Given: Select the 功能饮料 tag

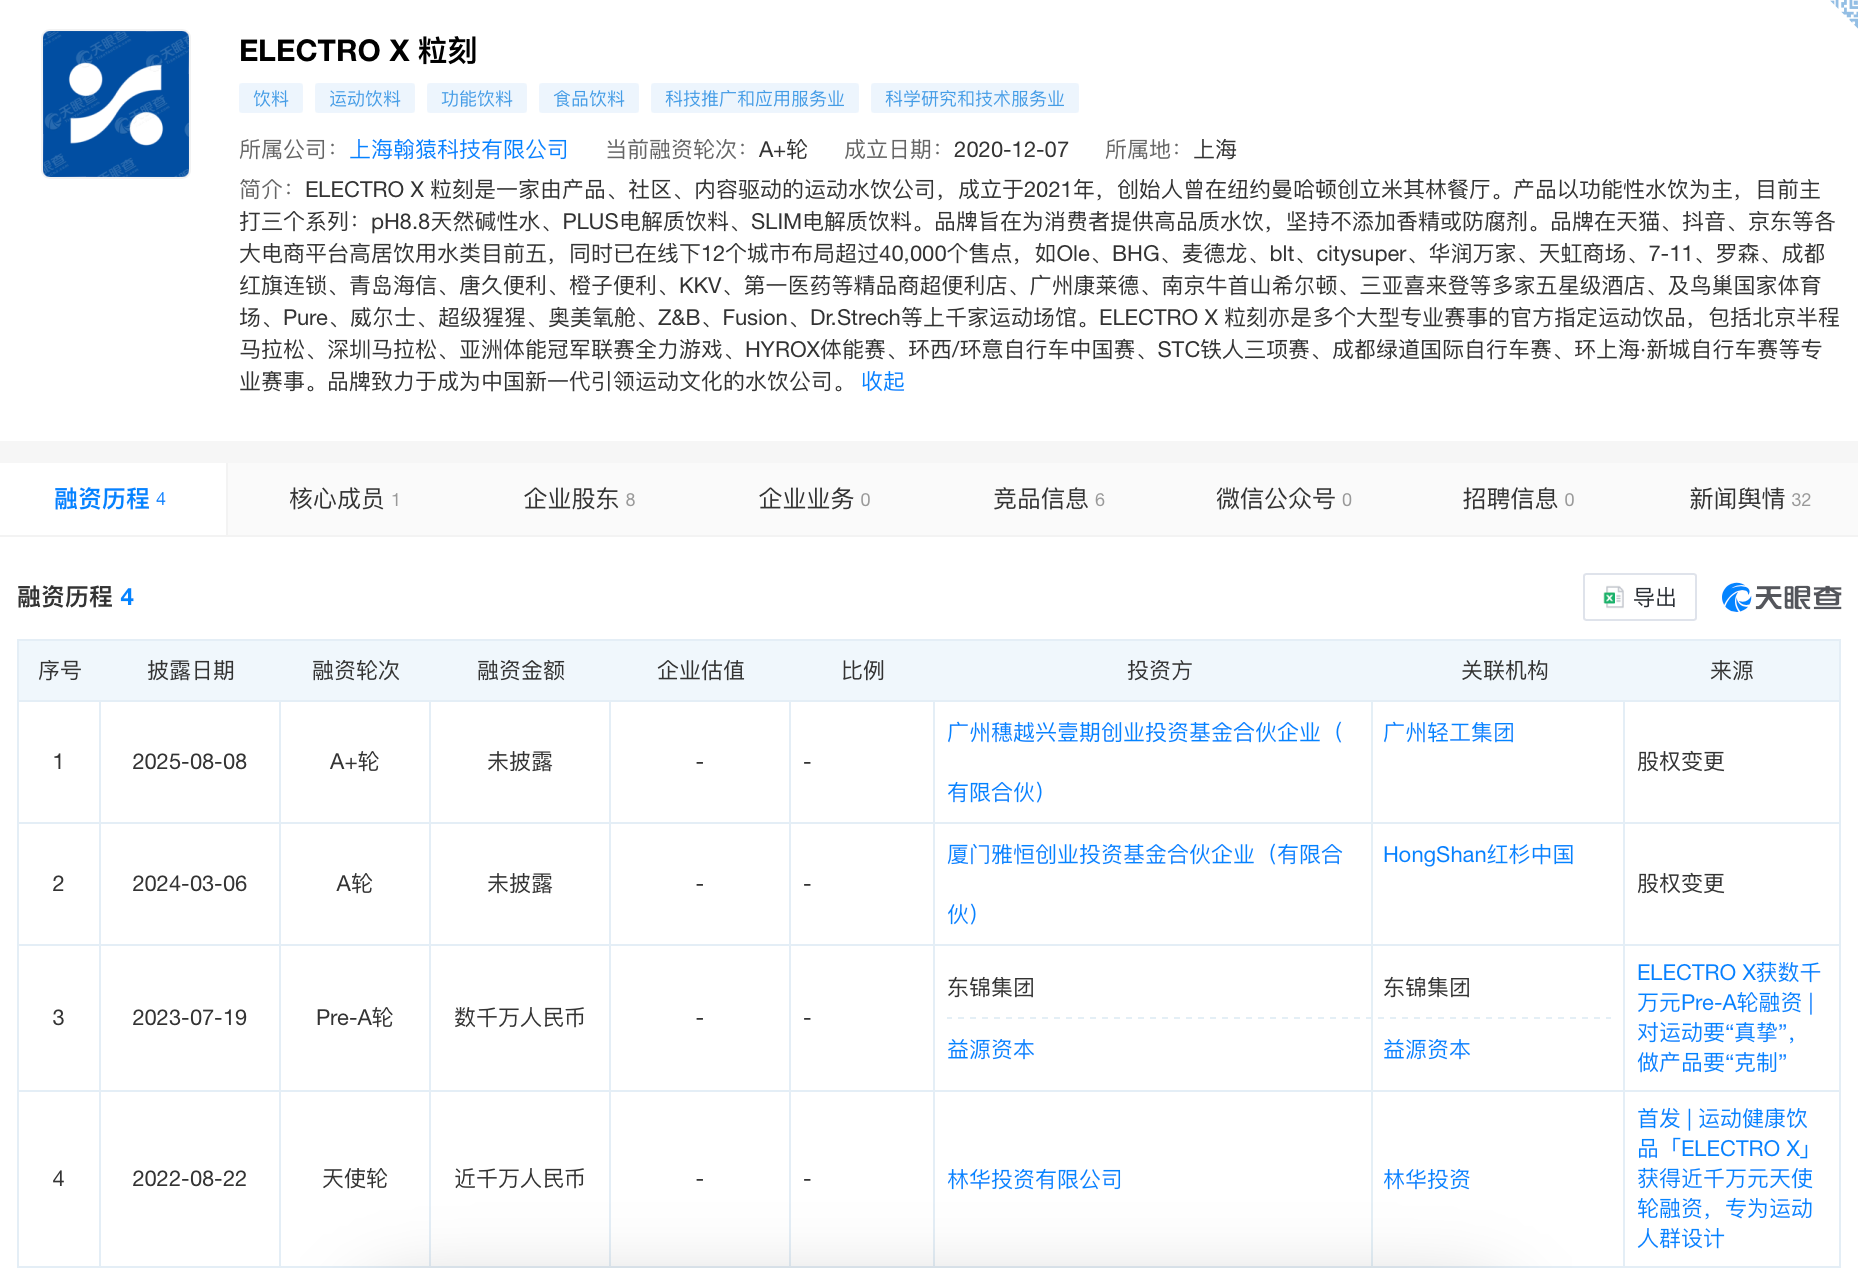Looking at the screenshot, I should tap(477, 99).
